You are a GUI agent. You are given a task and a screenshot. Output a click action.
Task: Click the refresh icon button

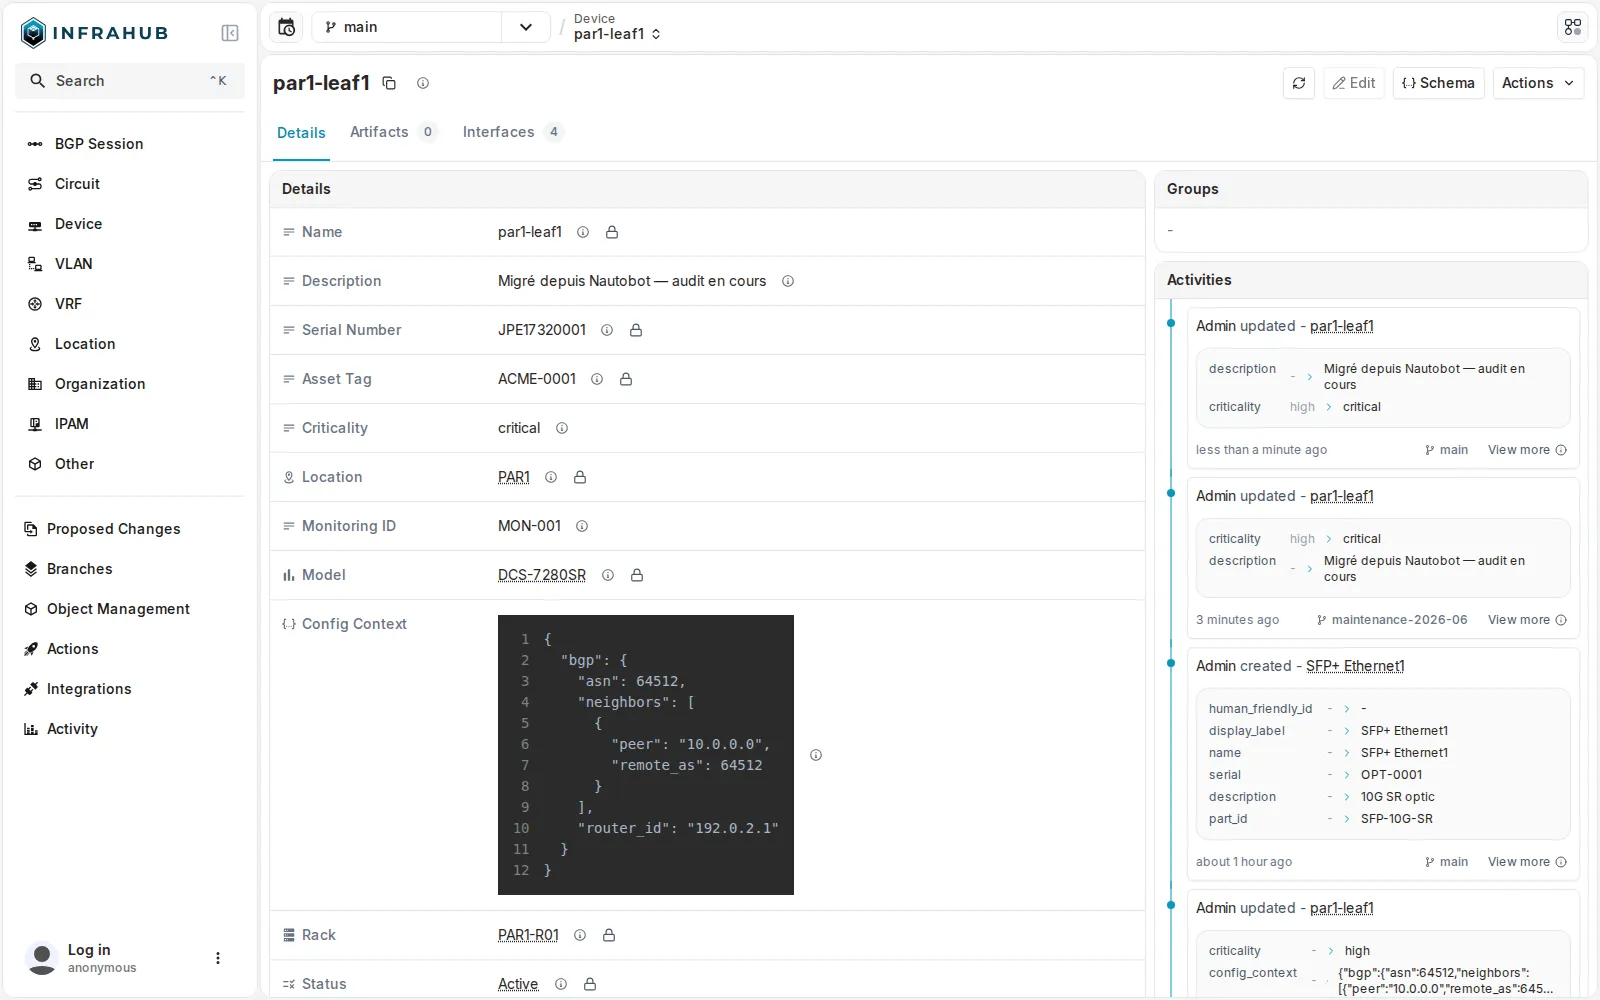(x=1298, y=83)
